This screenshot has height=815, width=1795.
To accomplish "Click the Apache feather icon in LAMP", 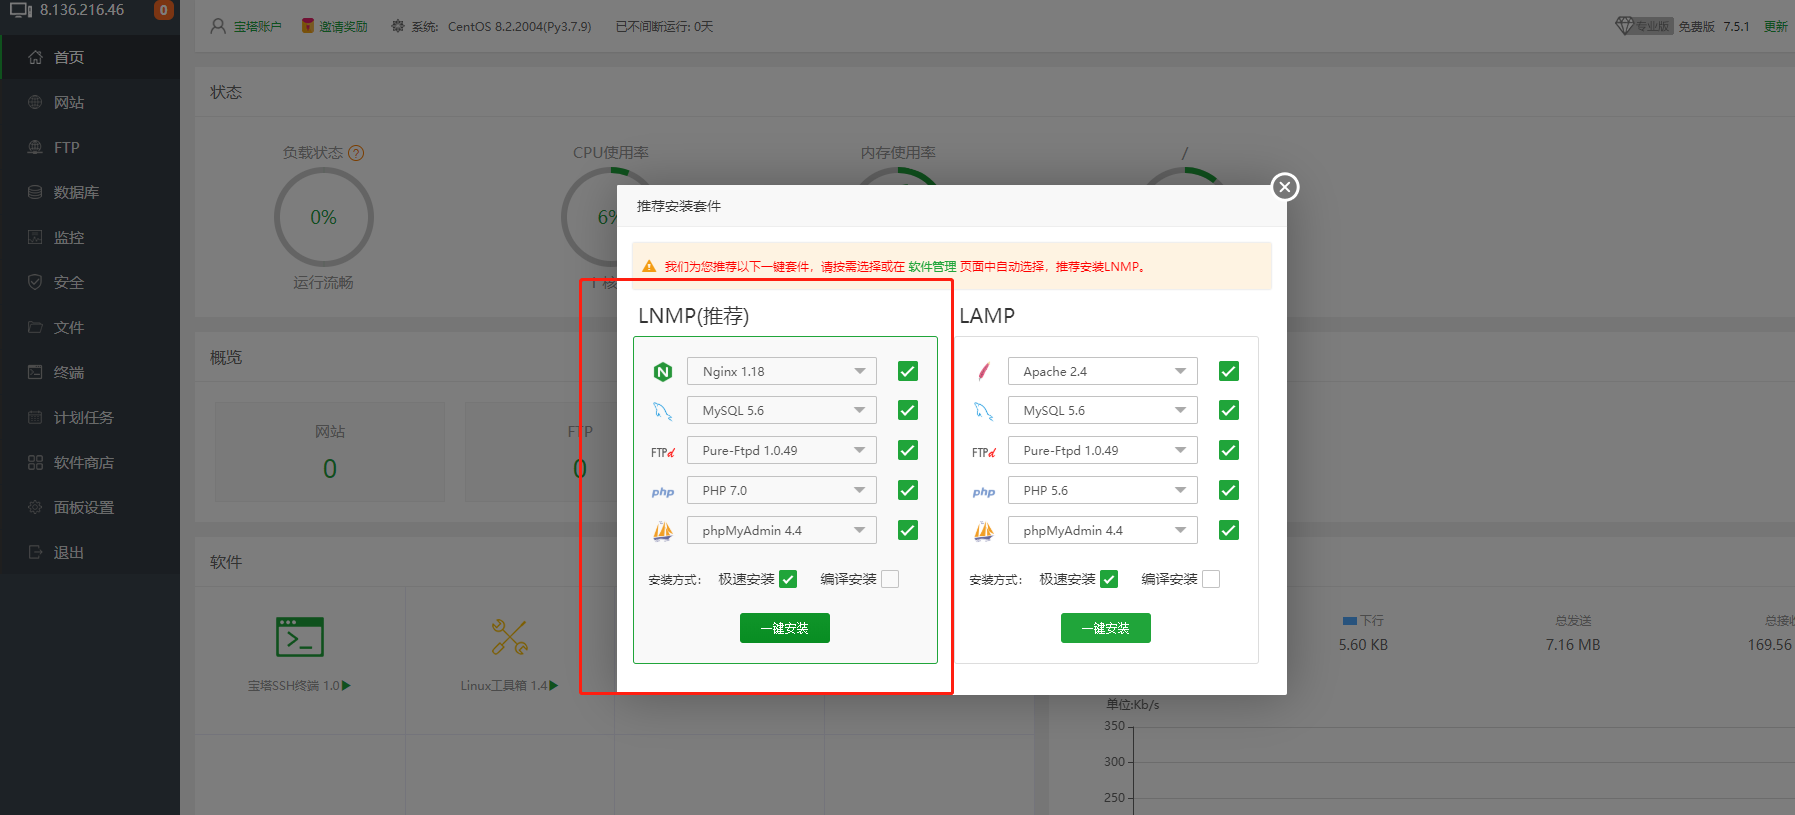I will [x=984, y=372].
